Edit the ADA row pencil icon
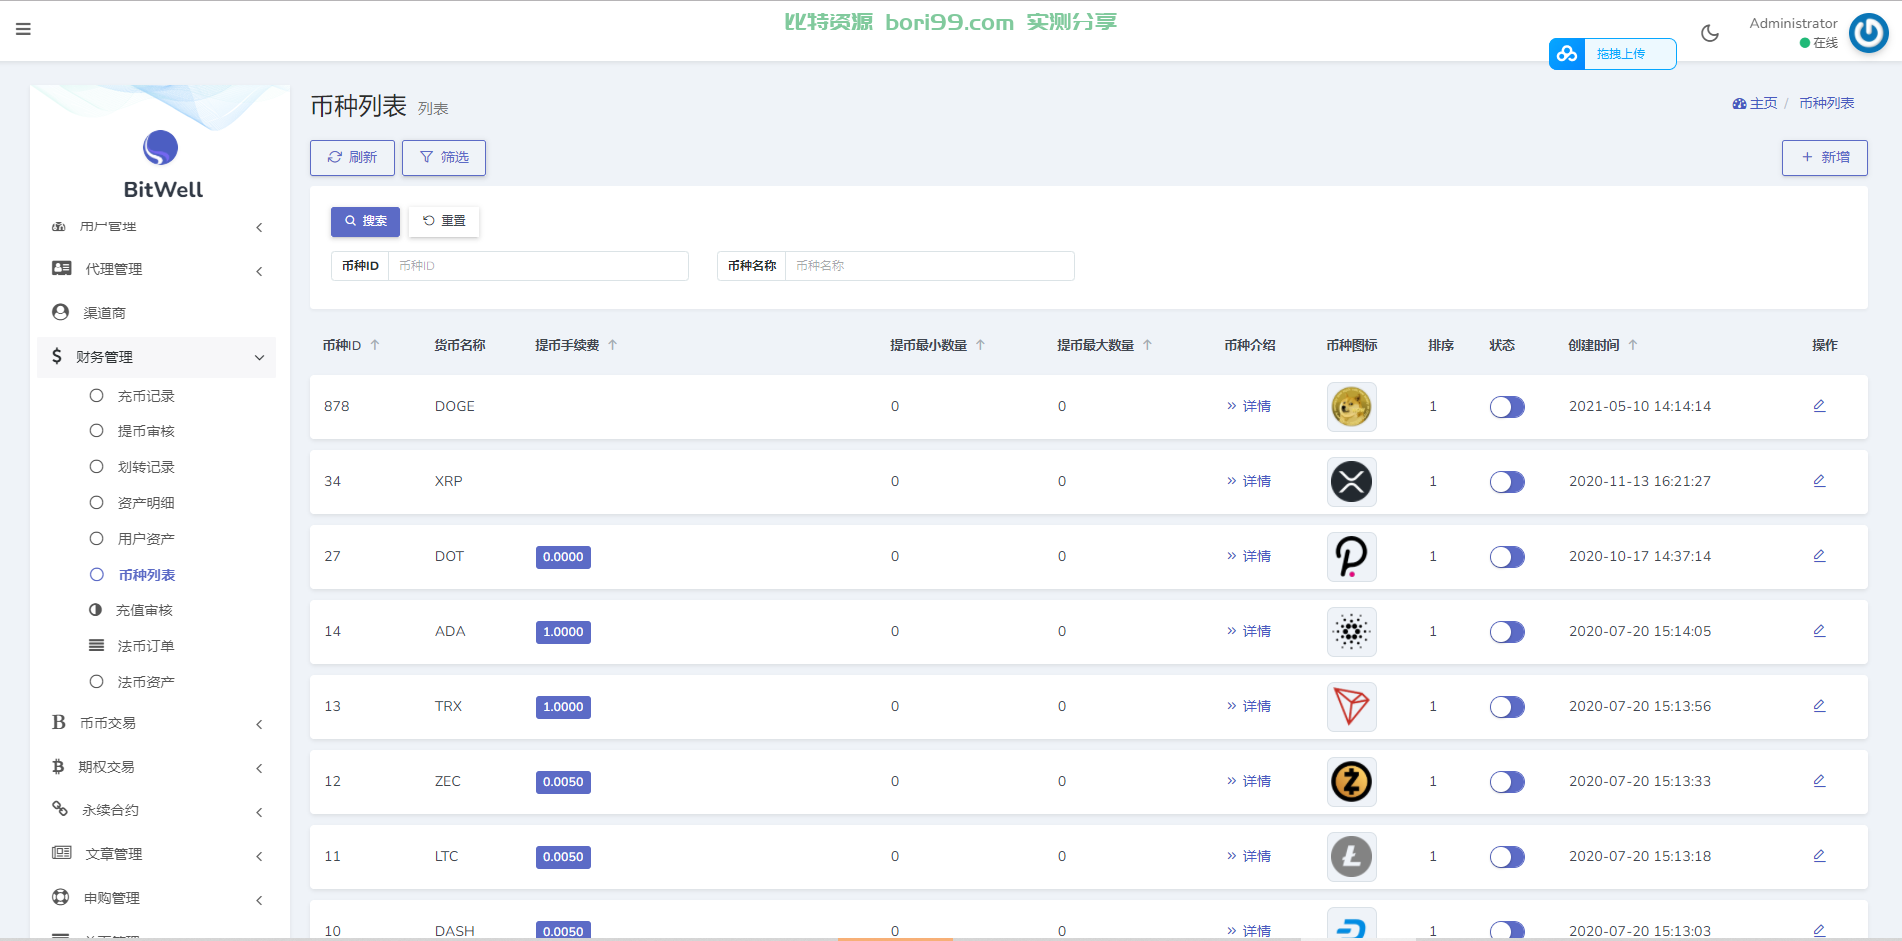 coord(1819,631)
